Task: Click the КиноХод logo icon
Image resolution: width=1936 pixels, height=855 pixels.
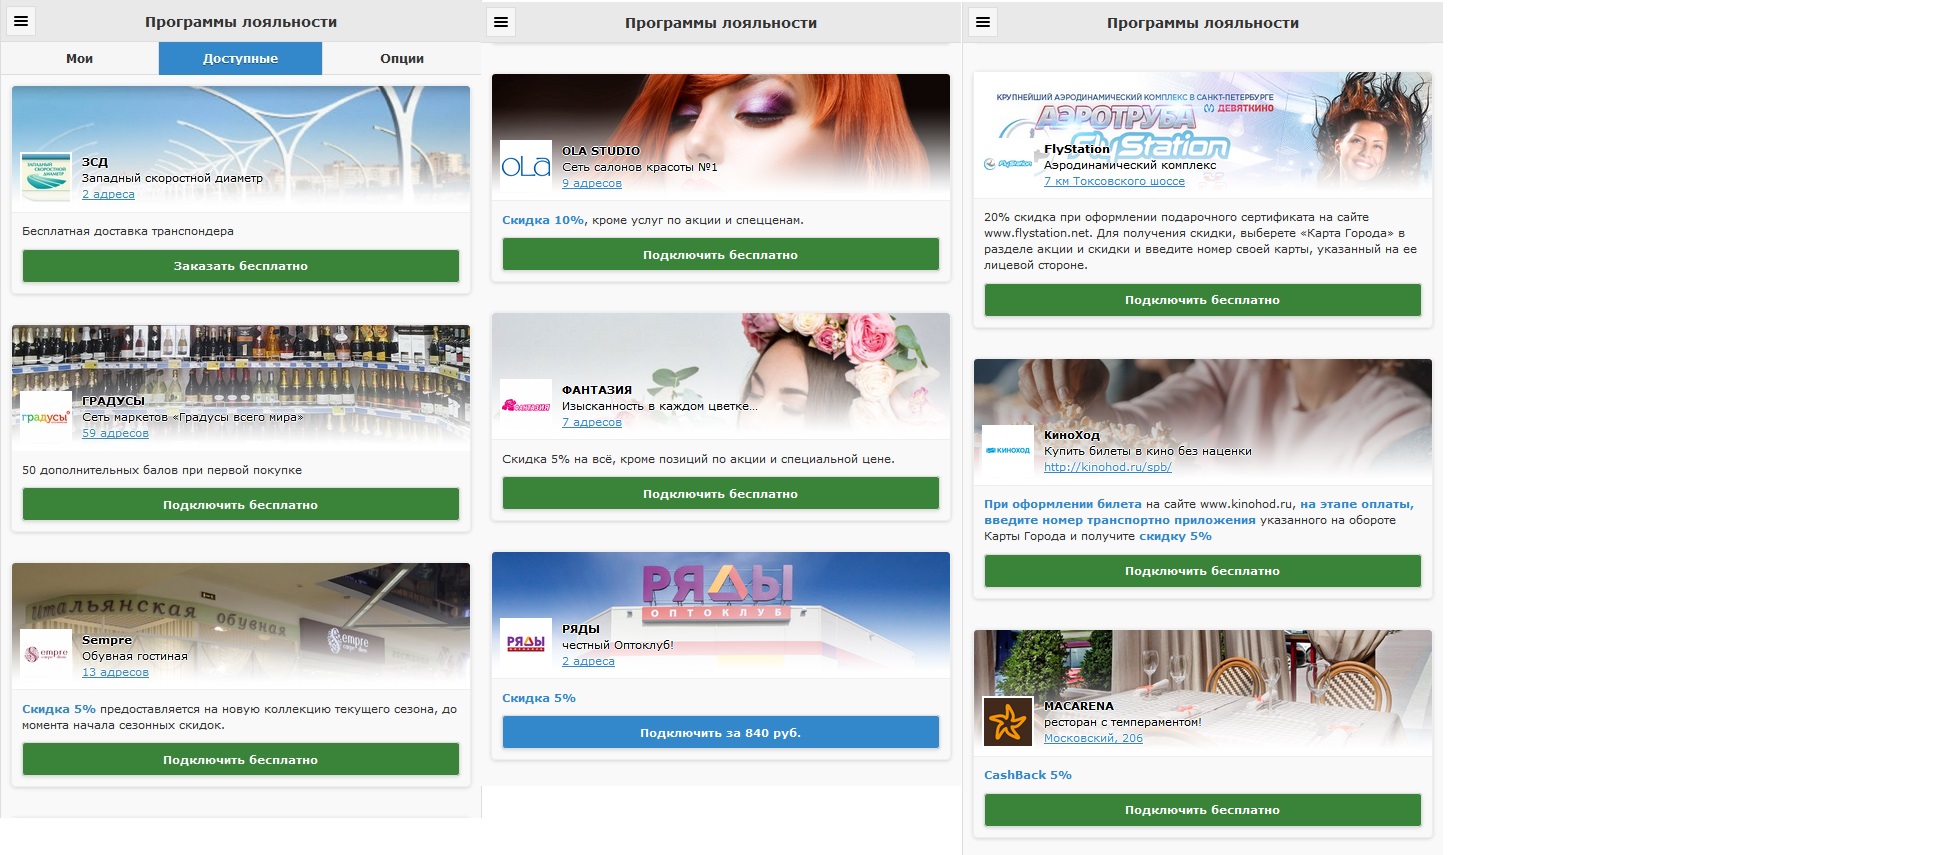Action: pyautogui.click(x=1008, y=450)
